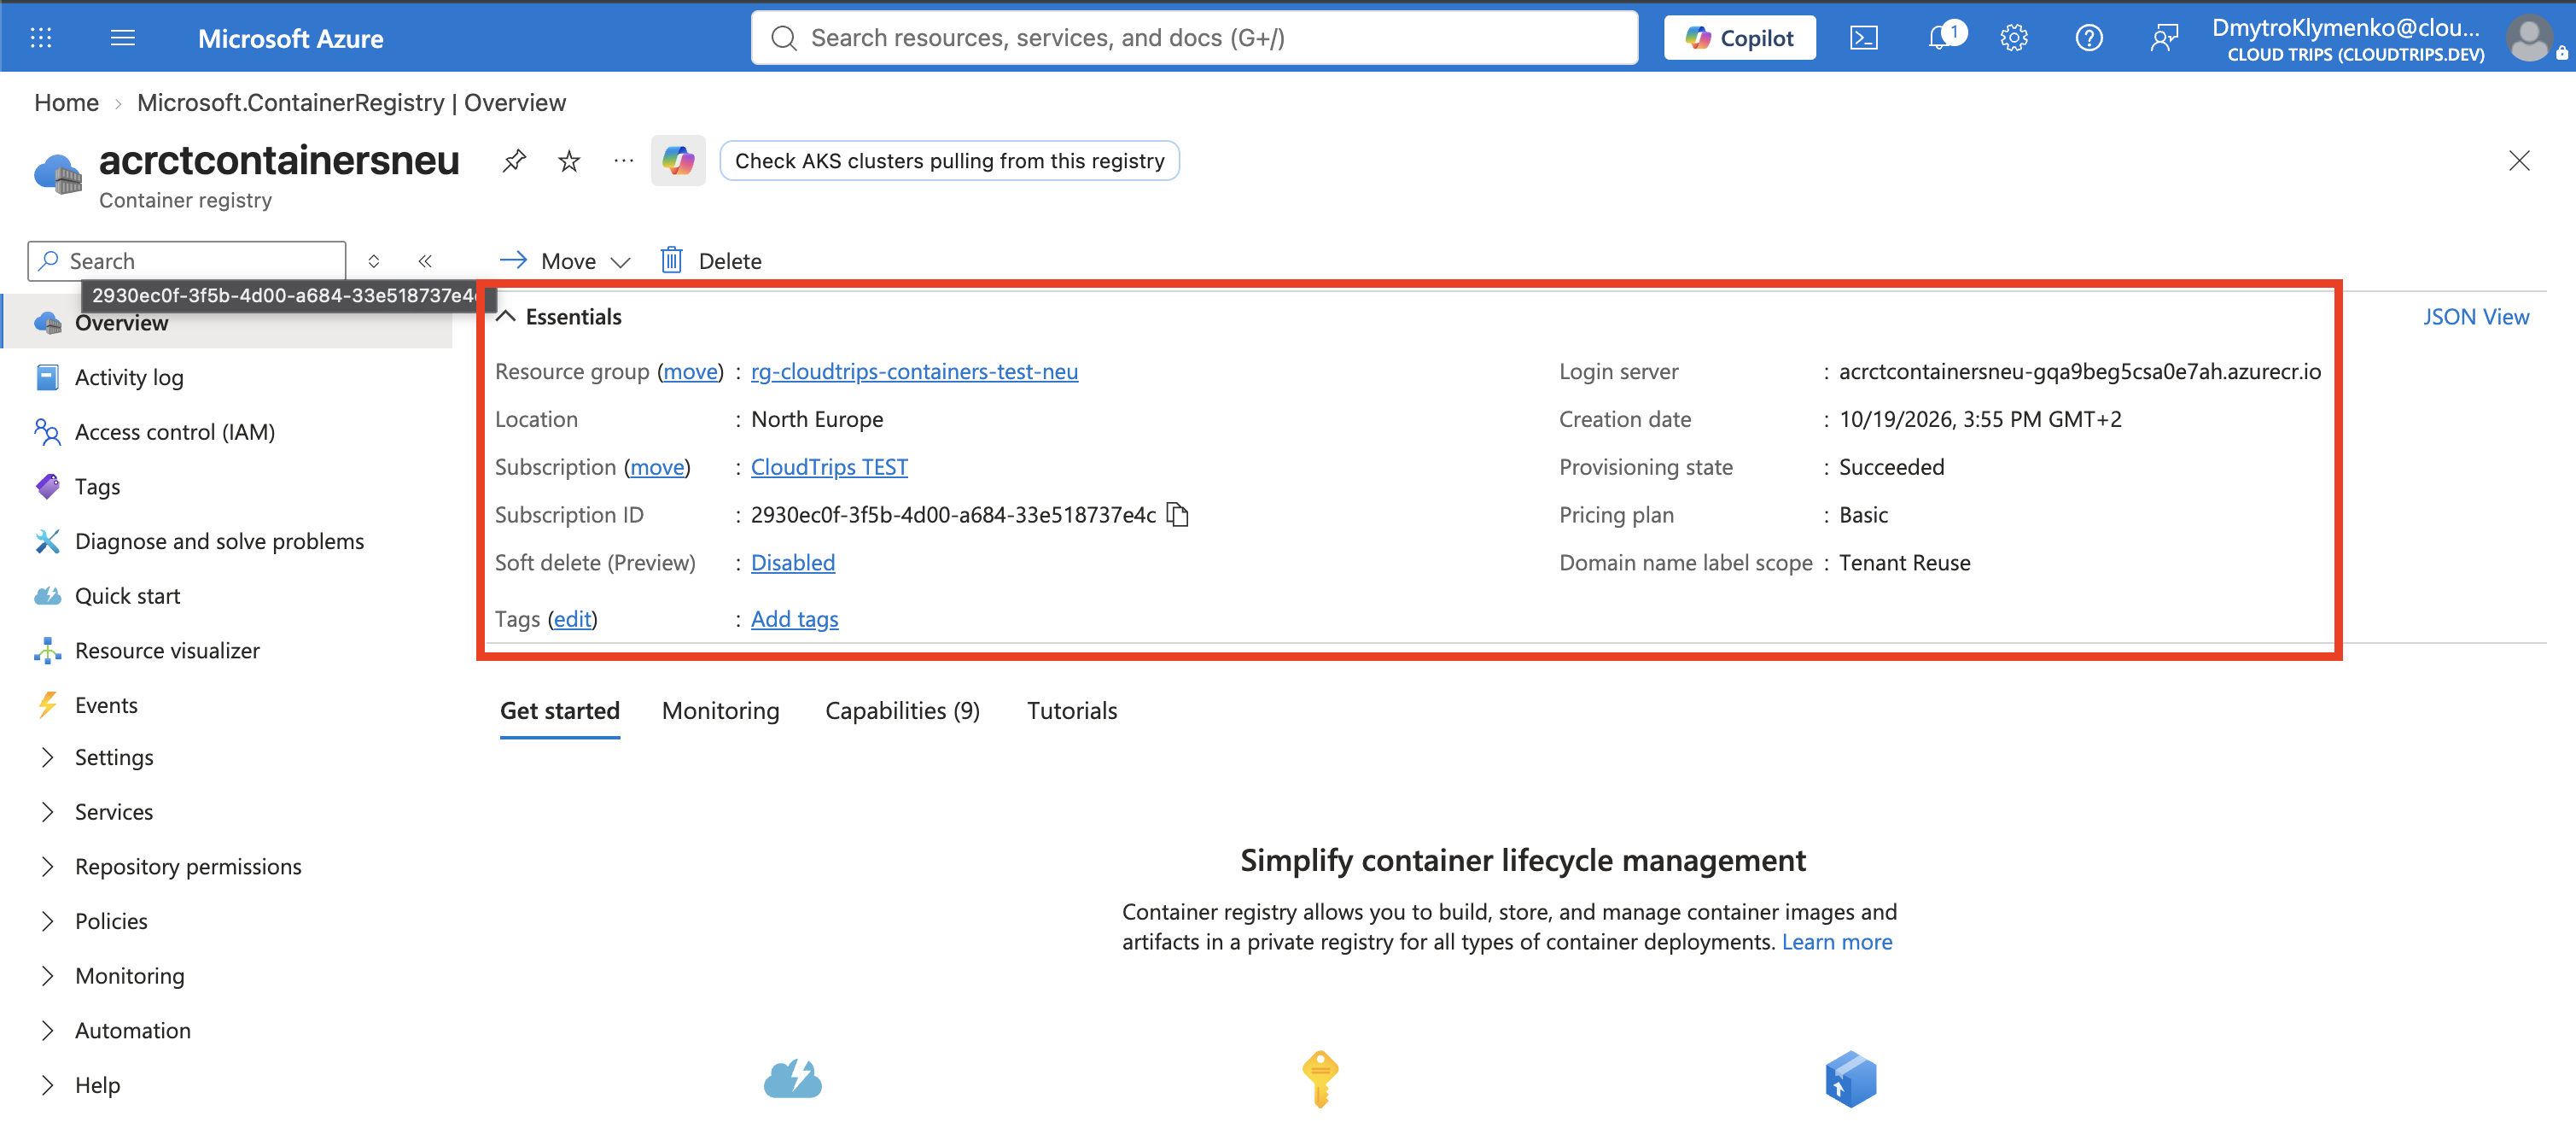Screen dimensions: 2576x1122
Task: Open the Azure apps grid launcher
Action: [41, 38]
